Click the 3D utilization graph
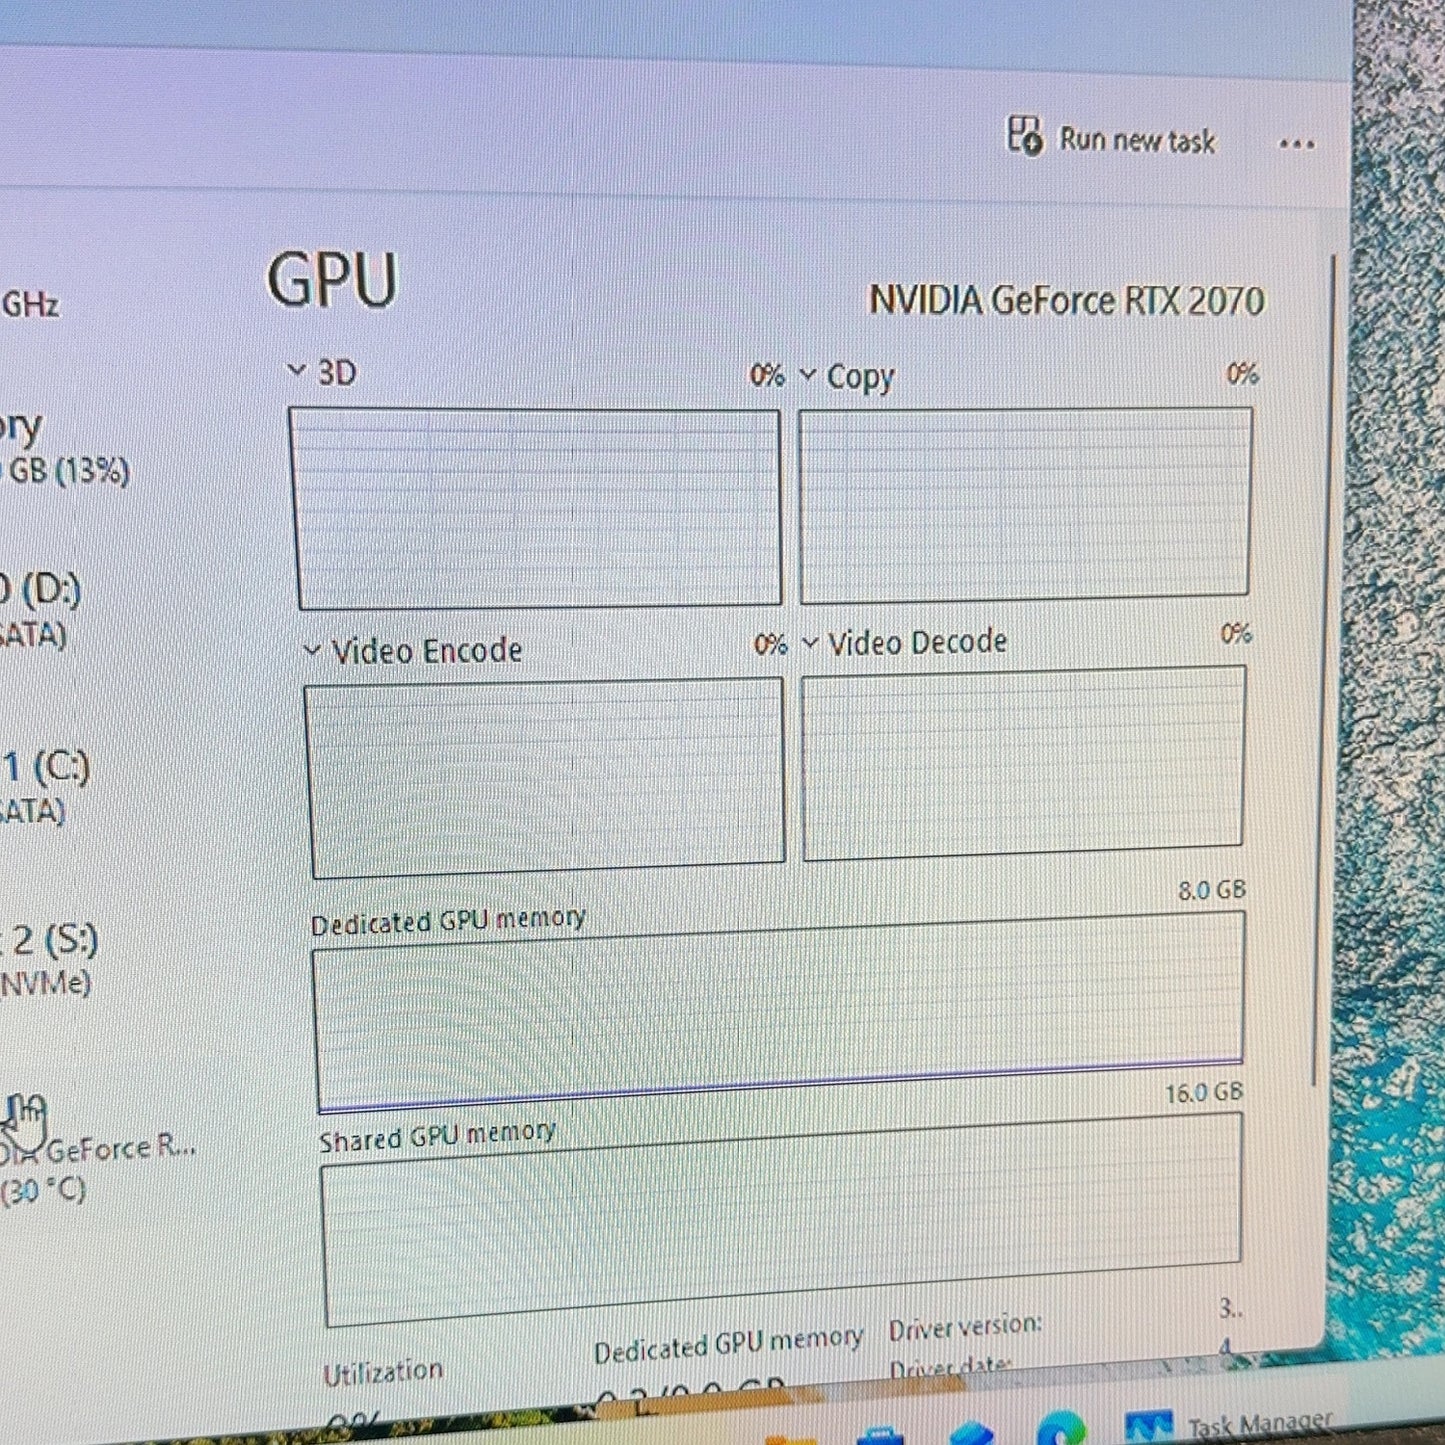1445x1445 pixels. 536,506
